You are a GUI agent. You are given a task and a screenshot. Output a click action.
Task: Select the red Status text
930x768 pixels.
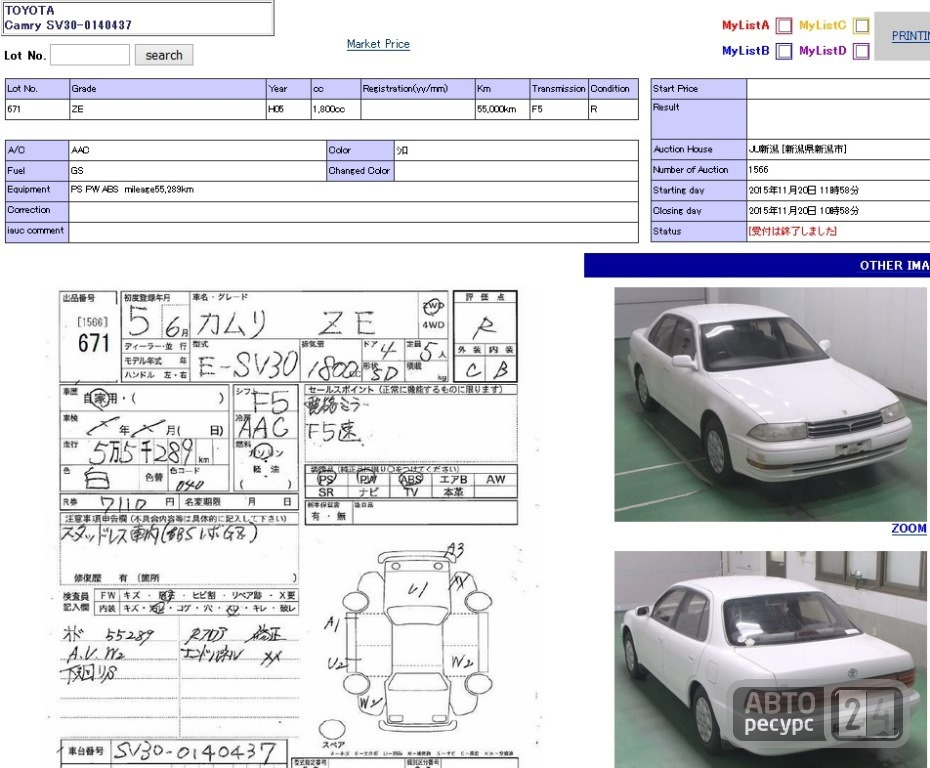(792, 231)
